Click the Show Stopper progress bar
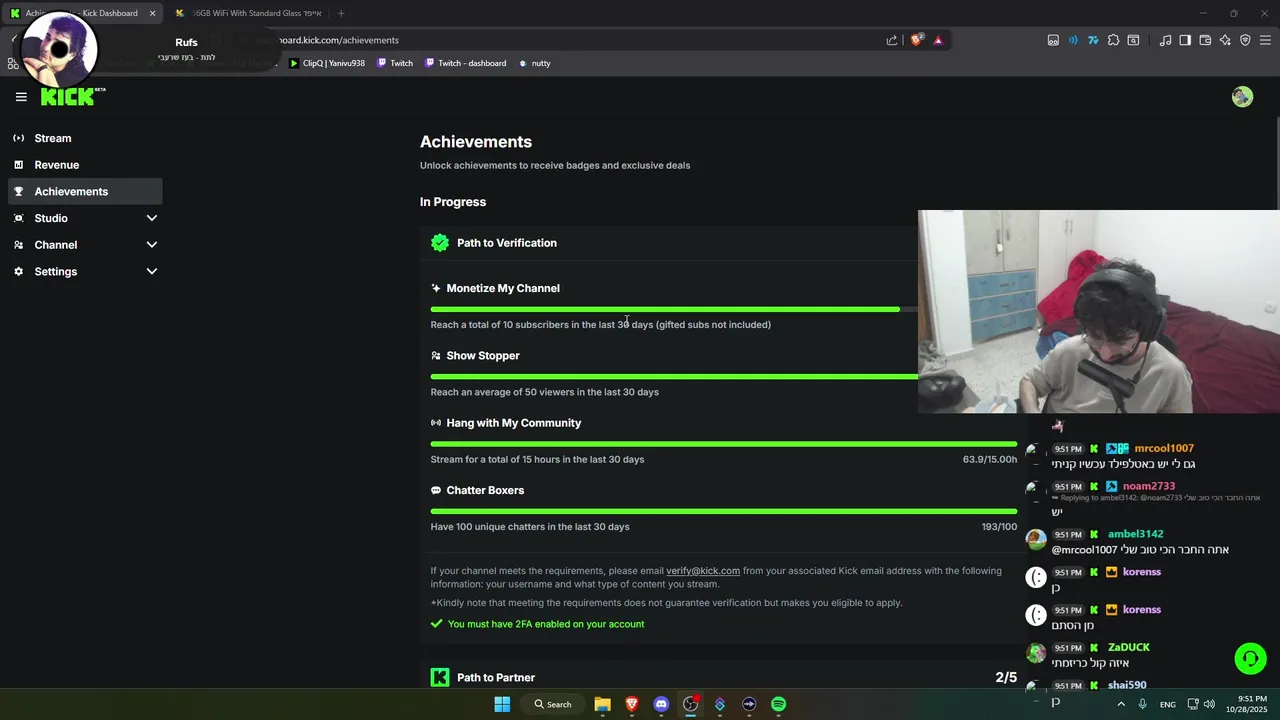Image resolution: width=1280 pixels, height=720 pixels. click(674, 376)
